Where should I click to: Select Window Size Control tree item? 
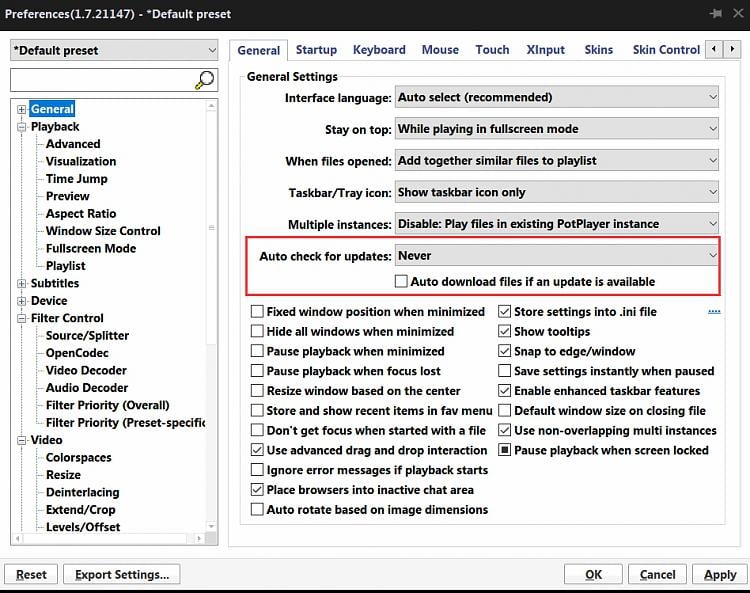coord(103,231)
